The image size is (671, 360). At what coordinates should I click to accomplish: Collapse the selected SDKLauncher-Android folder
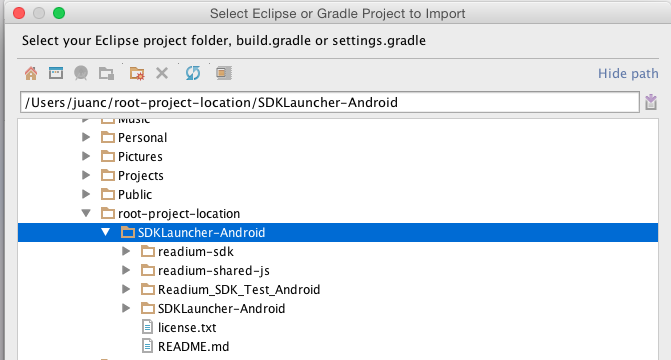(x=106, y=232)
